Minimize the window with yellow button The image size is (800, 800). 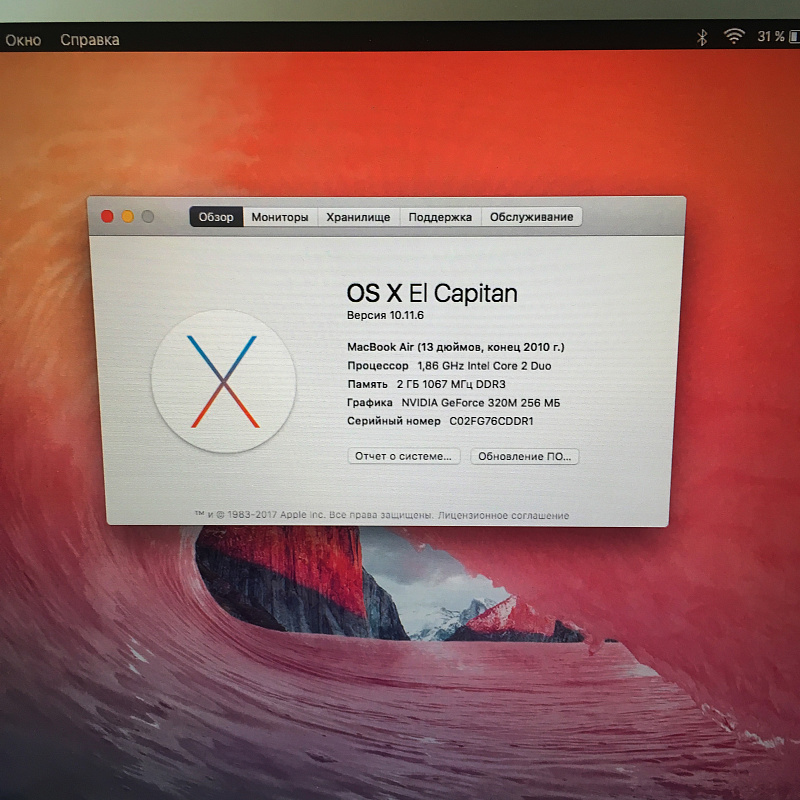[128, 217]
